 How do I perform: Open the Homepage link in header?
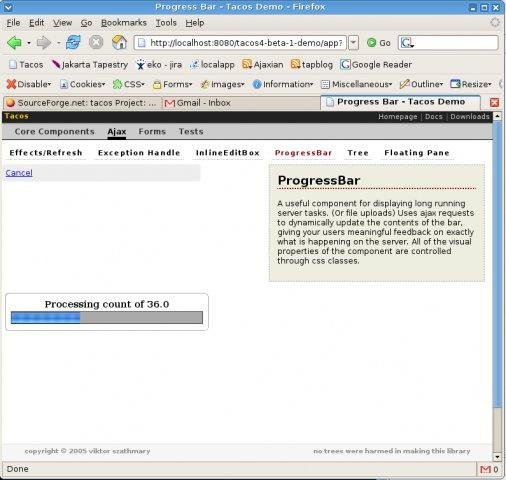pos(397,116)
